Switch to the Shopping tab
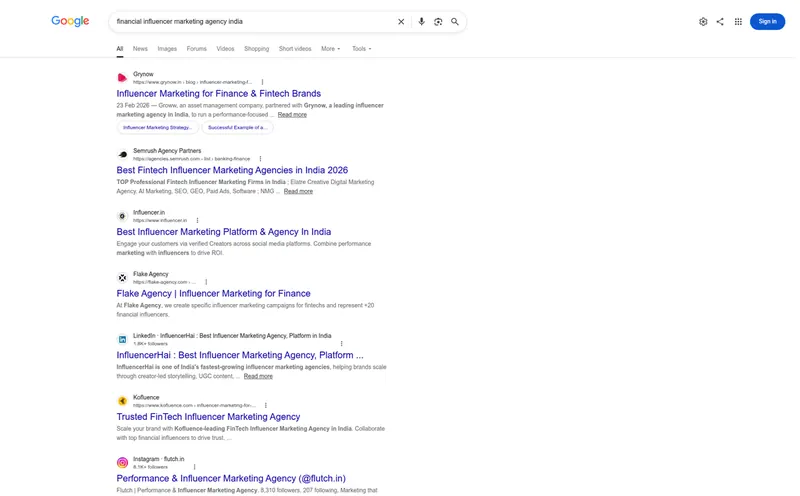The image size is (800, 496). pyautogui.click(x=257, y=49)
